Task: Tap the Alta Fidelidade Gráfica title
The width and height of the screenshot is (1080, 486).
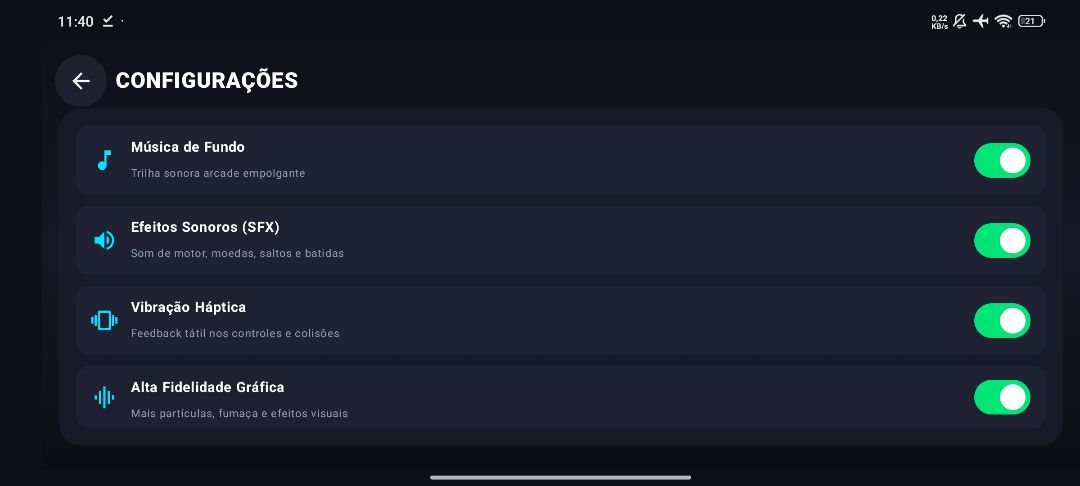Action: [x=207, y=388]
